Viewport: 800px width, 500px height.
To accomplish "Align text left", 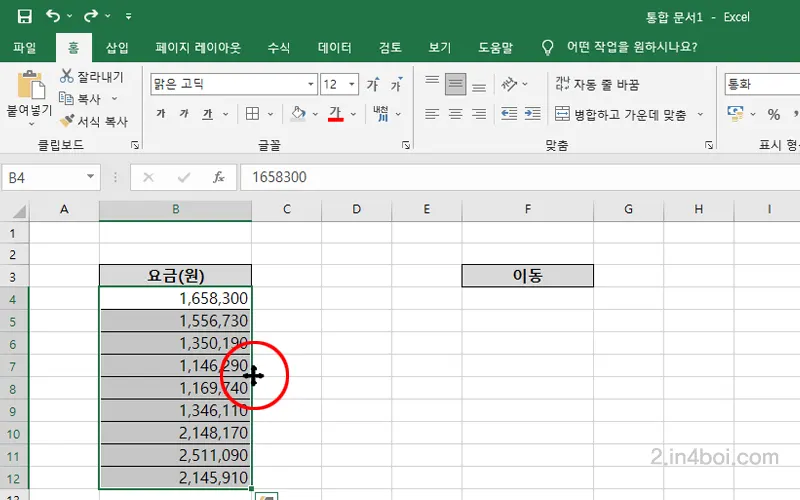I will [x=432, y=114].
